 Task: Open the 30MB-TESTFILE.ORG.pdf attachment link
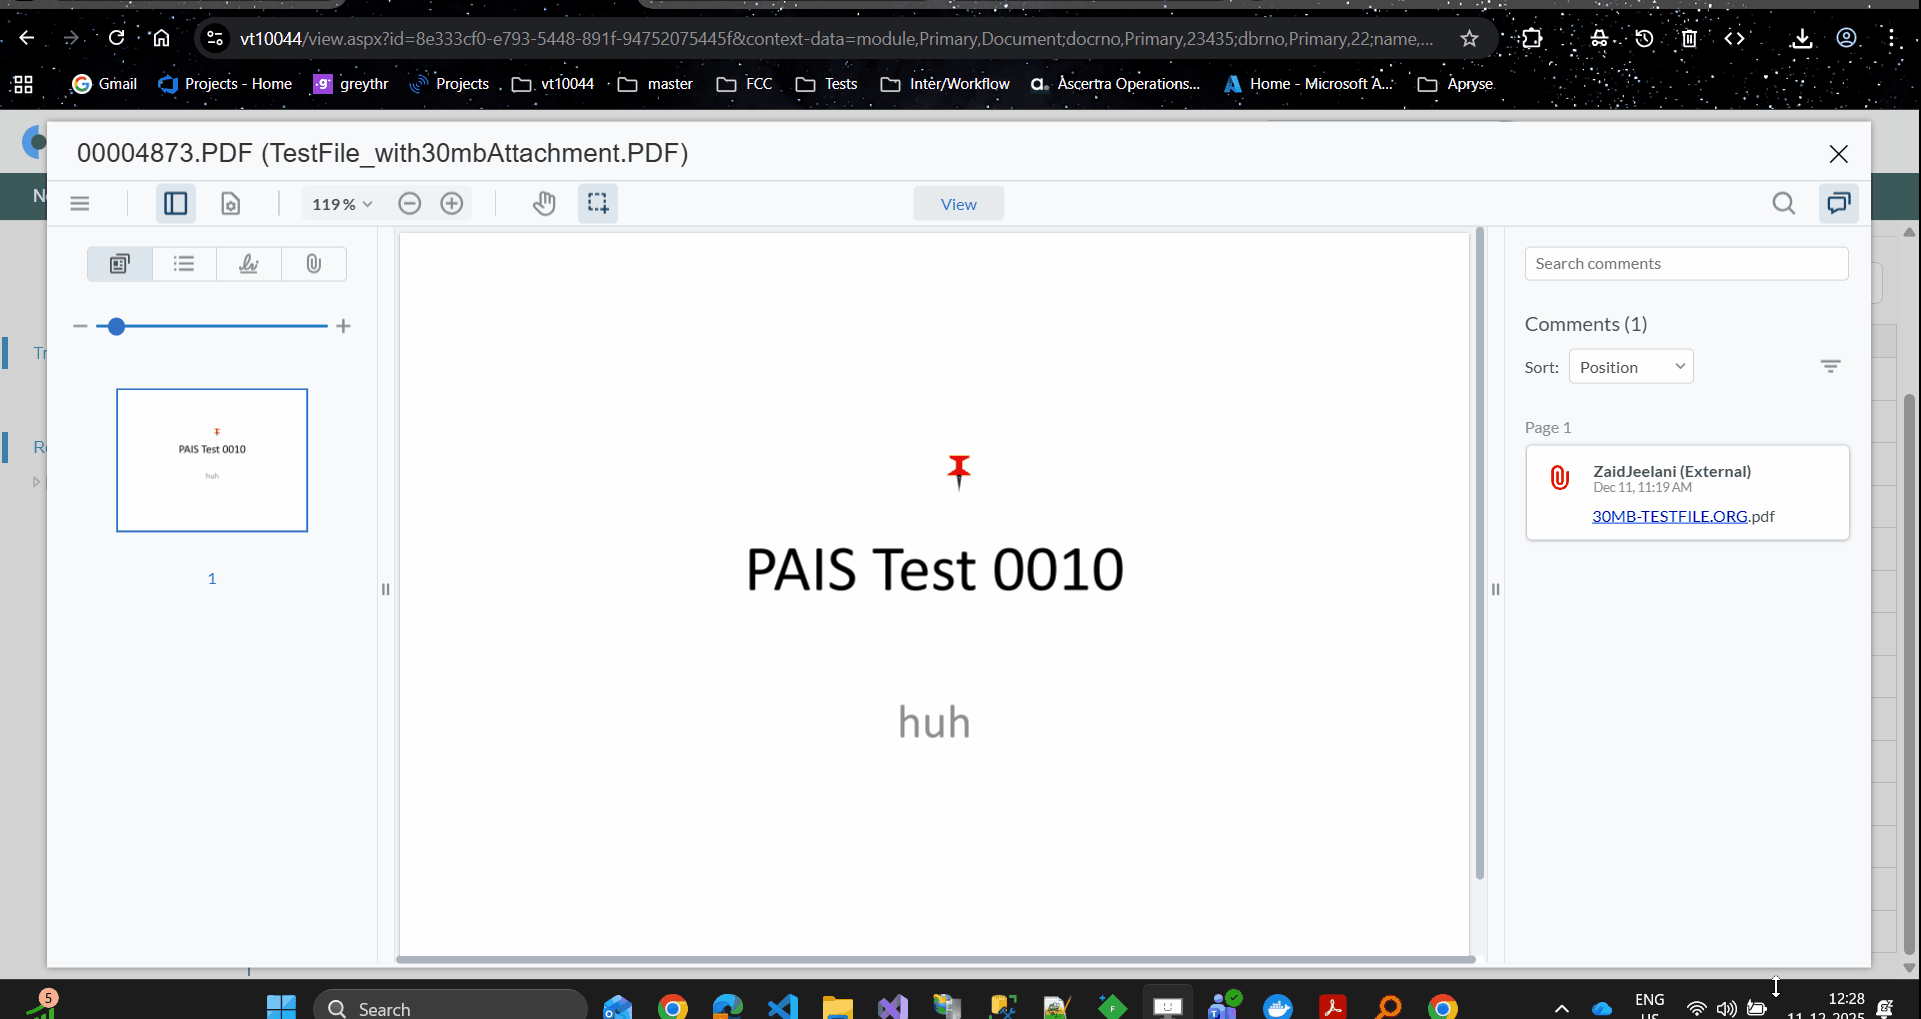pos(1669,516)
